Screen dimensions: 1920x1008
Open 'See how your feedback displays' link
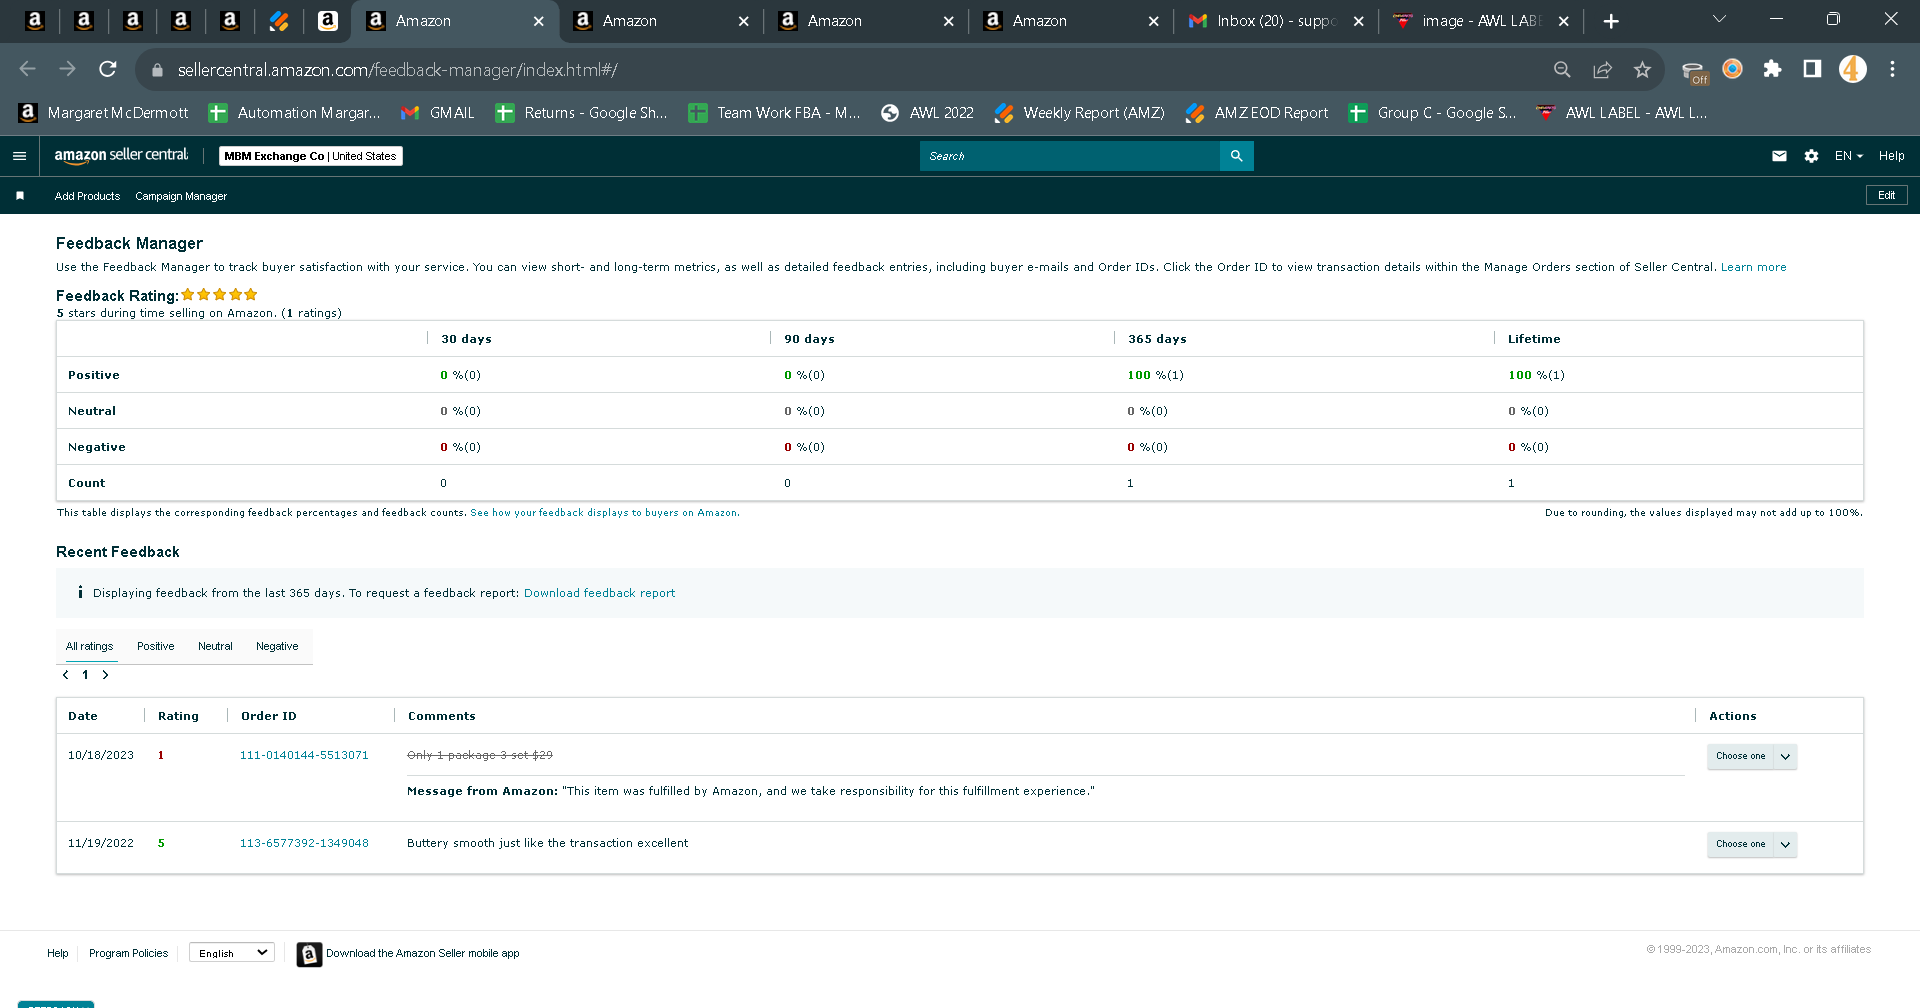[605, 513]
